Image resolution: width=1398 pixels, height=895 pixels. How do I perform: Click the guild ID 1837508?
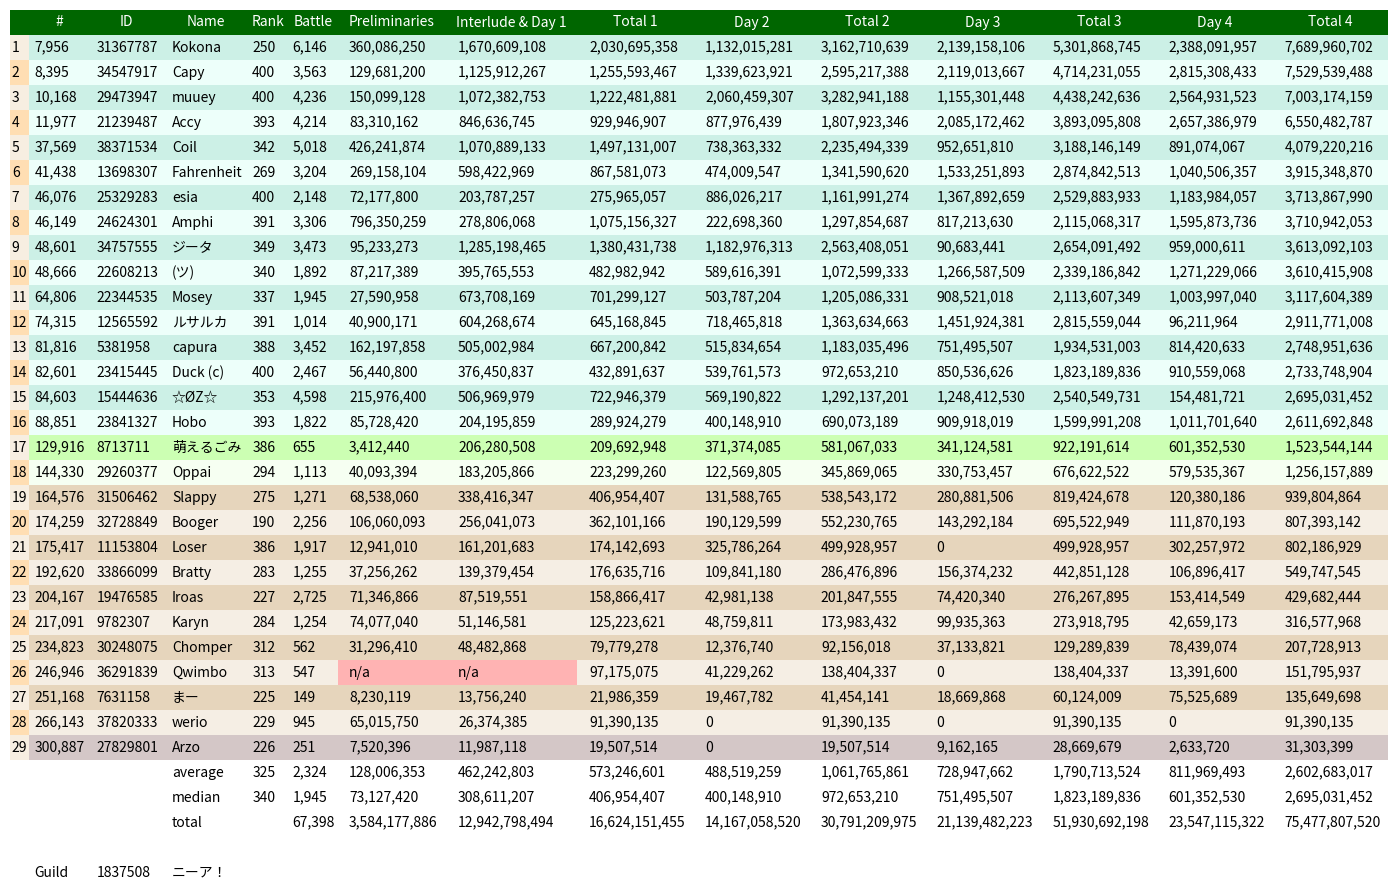pyautogui.click(x=123, y=872)
